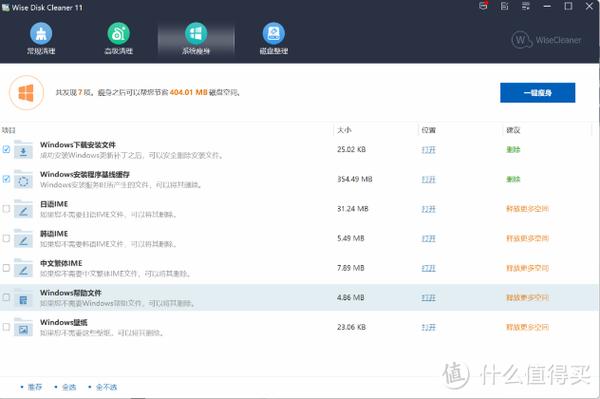Select the Windows安装程序基线缓存 row title
The image size is (600, 399).
point(85,174)
